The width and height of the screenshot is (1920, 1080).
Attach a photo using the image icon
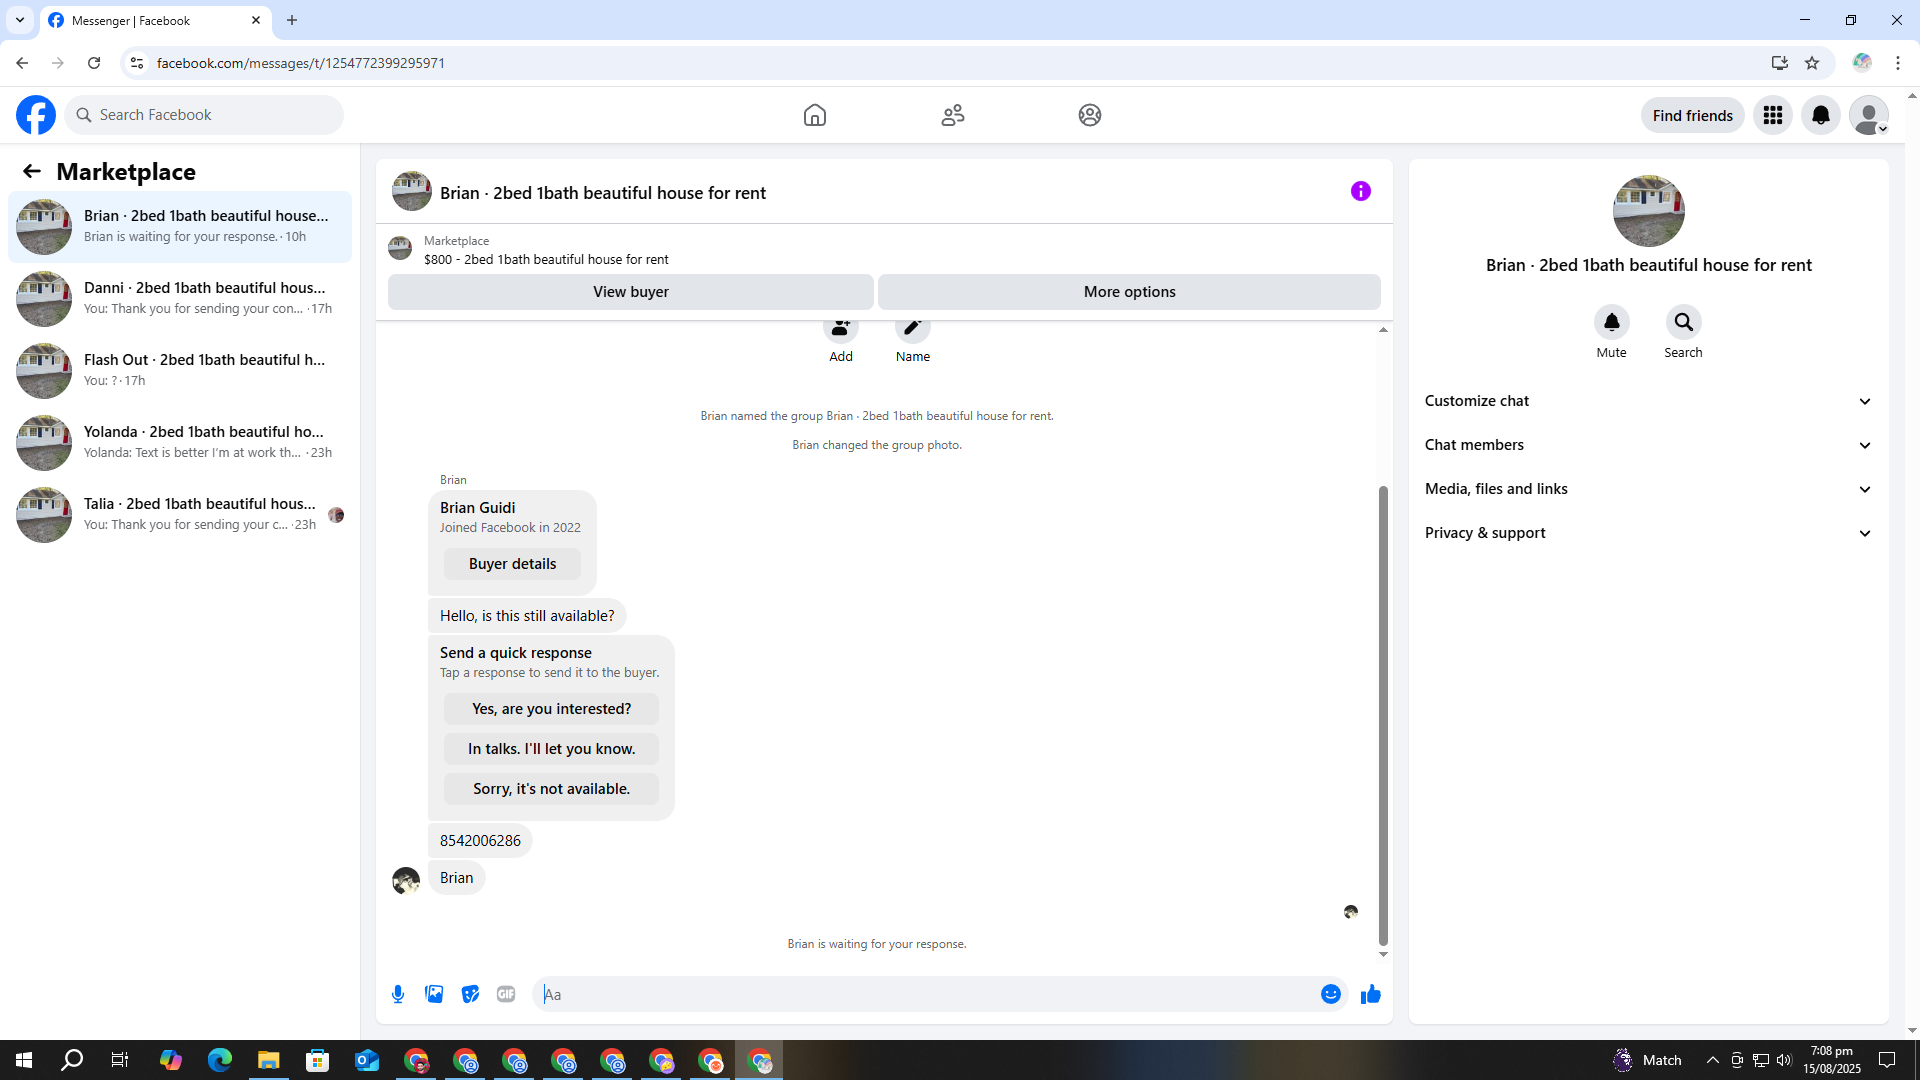[434, 994]
